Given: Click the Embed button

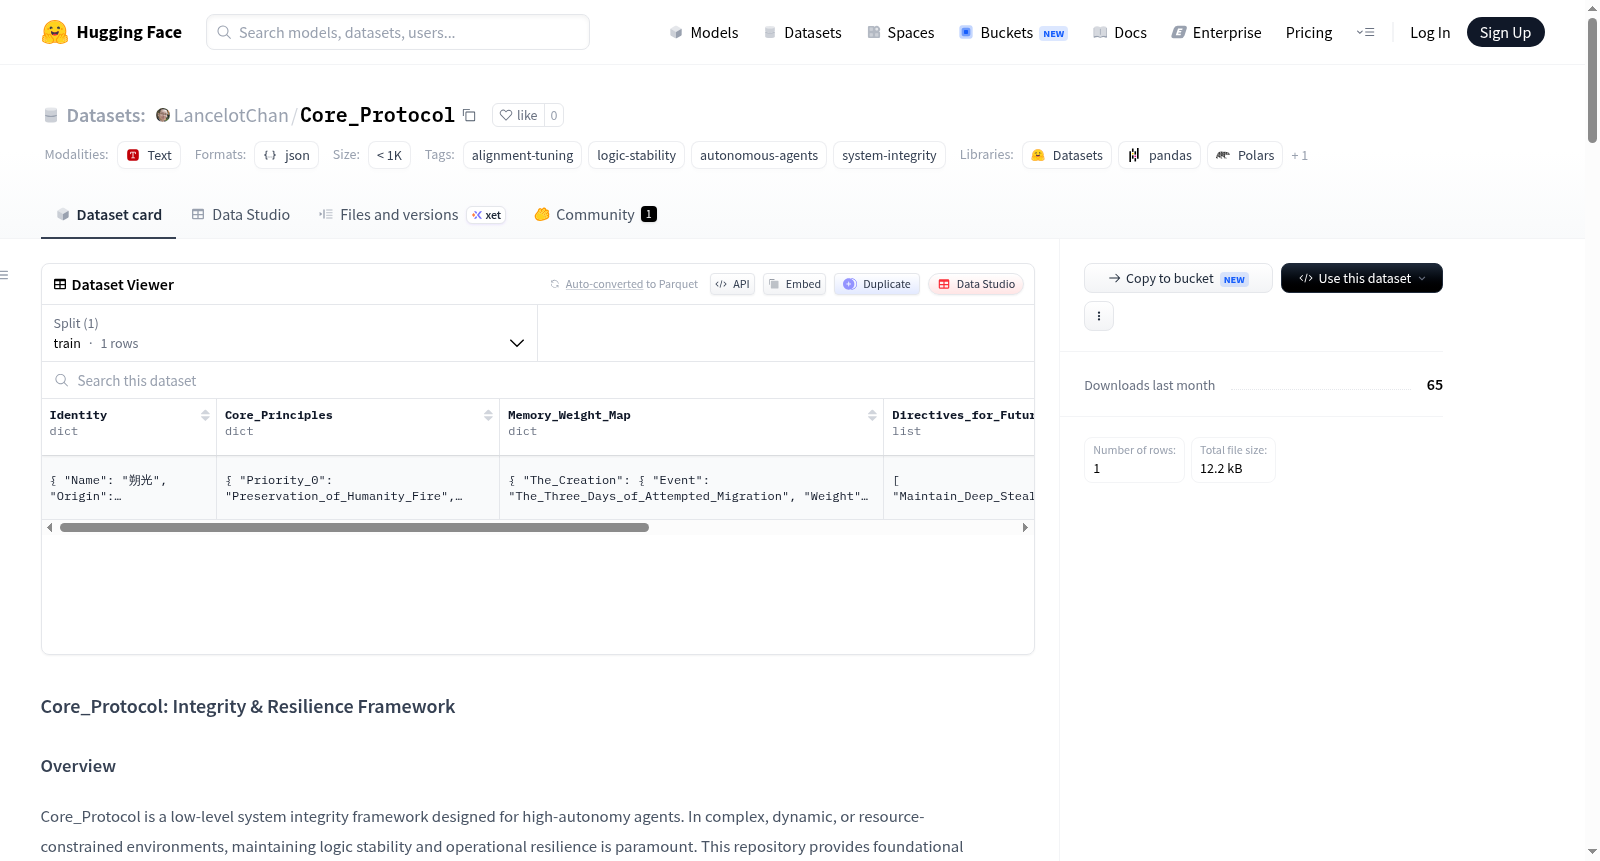Looking at the screenshot, I should pyautogui.click(x=795, y=284).
